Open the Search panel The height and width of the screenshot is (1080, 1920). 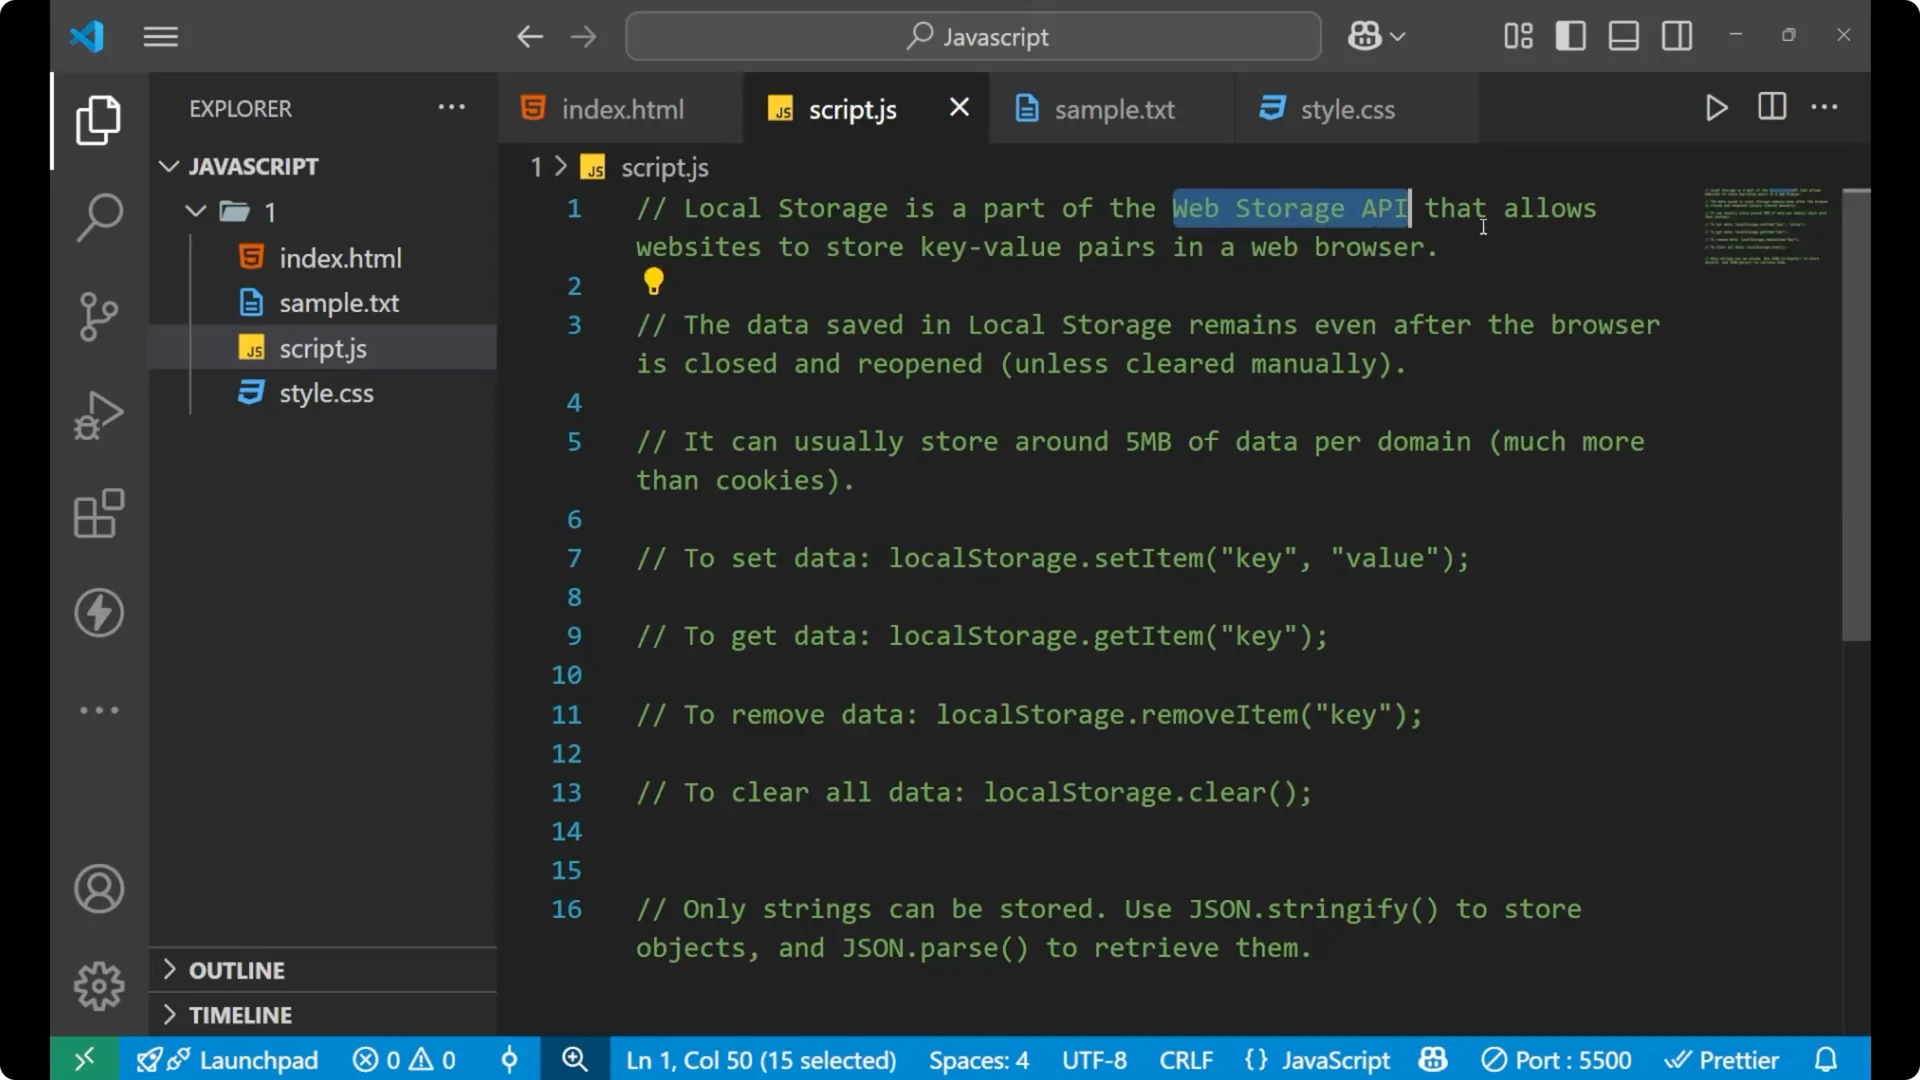pyautogui.click(x=98, y=216)
